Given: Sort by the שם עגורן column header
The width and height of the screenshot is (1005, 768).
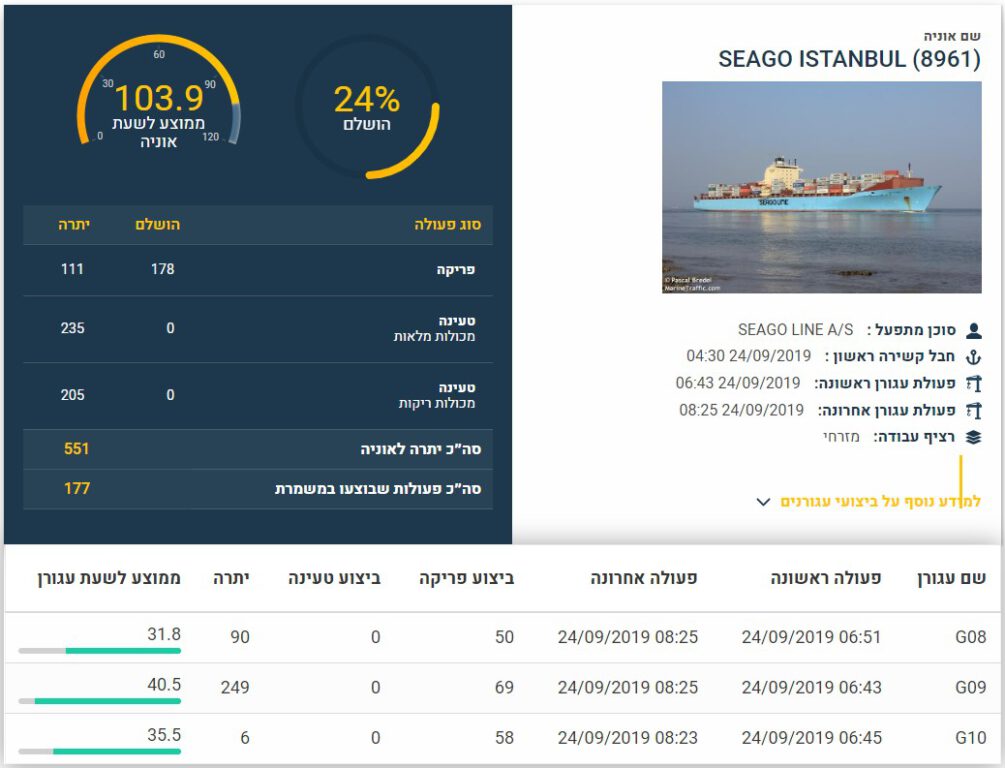Looking at the screenshot, I should (x=951, y=578).
